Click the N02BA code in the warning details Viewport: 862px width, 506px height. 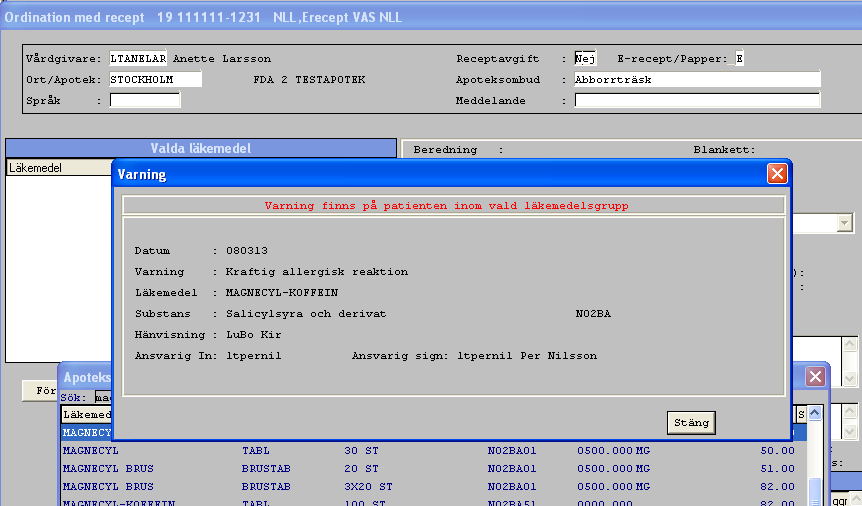point(593,314)
